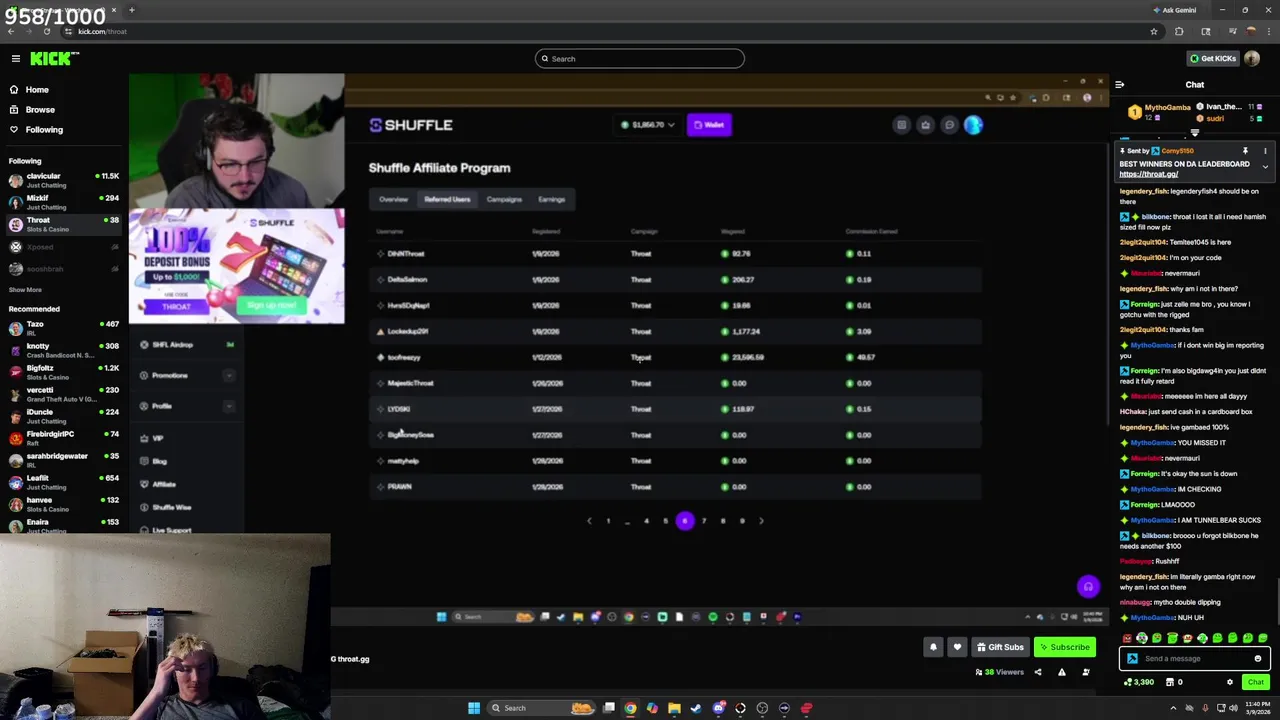Screen dimensions: 1280x720
Task: Go to pagination page 7 in Shuffle
Action: click(703, 521)
